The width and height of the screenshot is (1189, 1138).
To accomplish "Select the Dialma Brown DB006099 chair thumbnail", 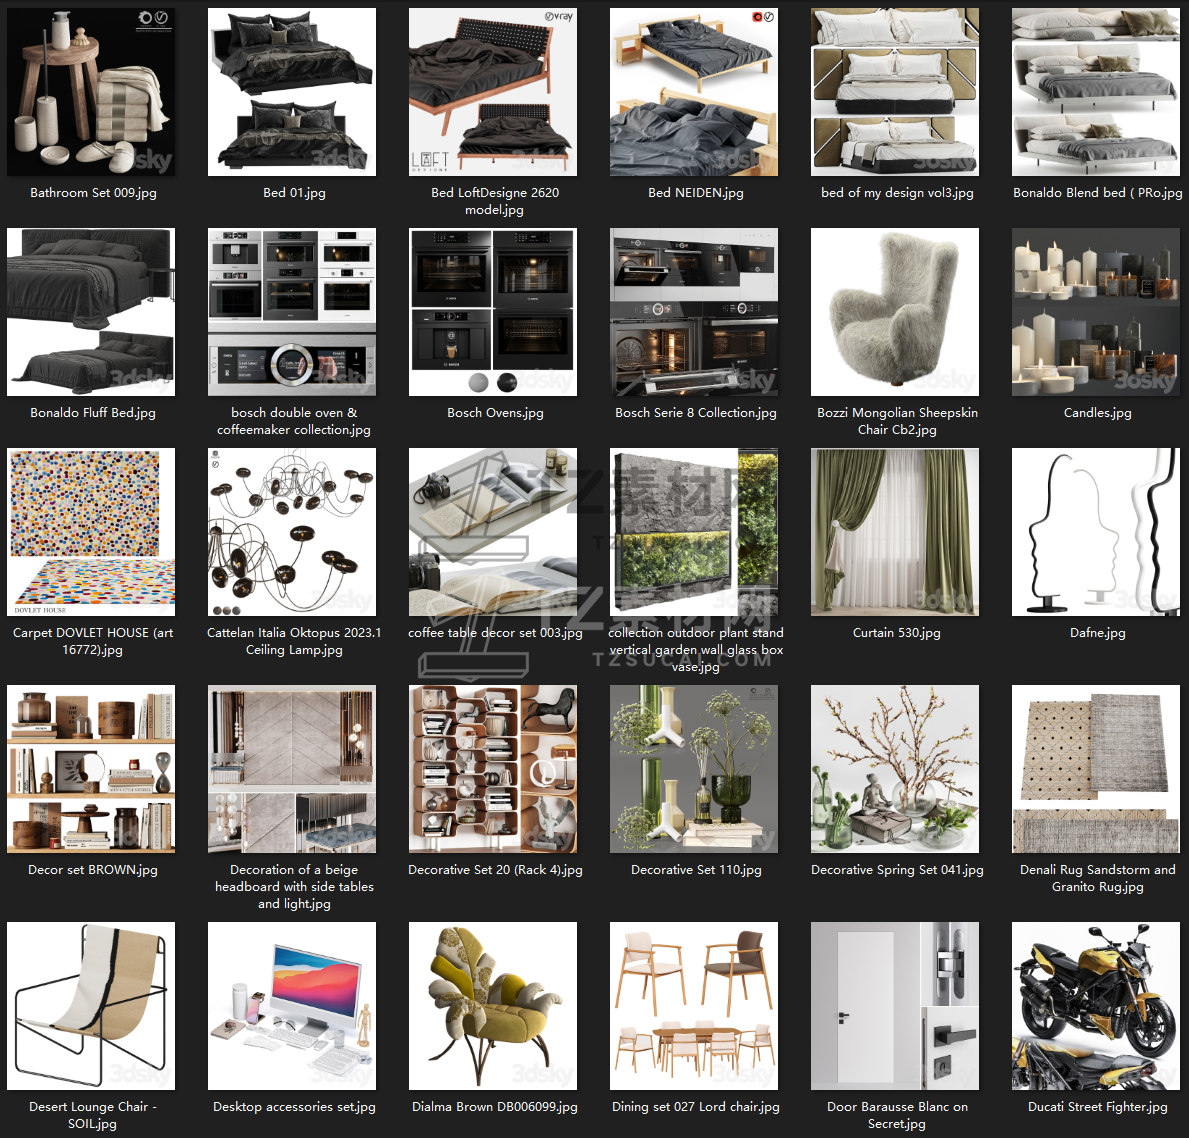I will pyautogui.click(x=493, y=1006).
